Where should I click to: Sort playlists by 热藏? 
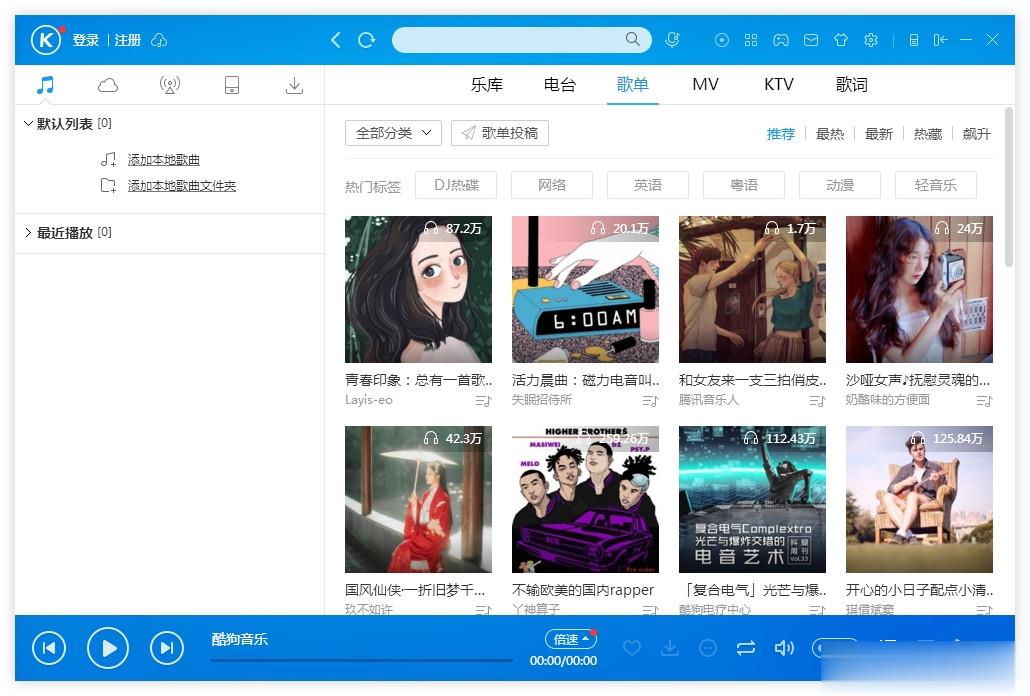[x=928, y=134]
